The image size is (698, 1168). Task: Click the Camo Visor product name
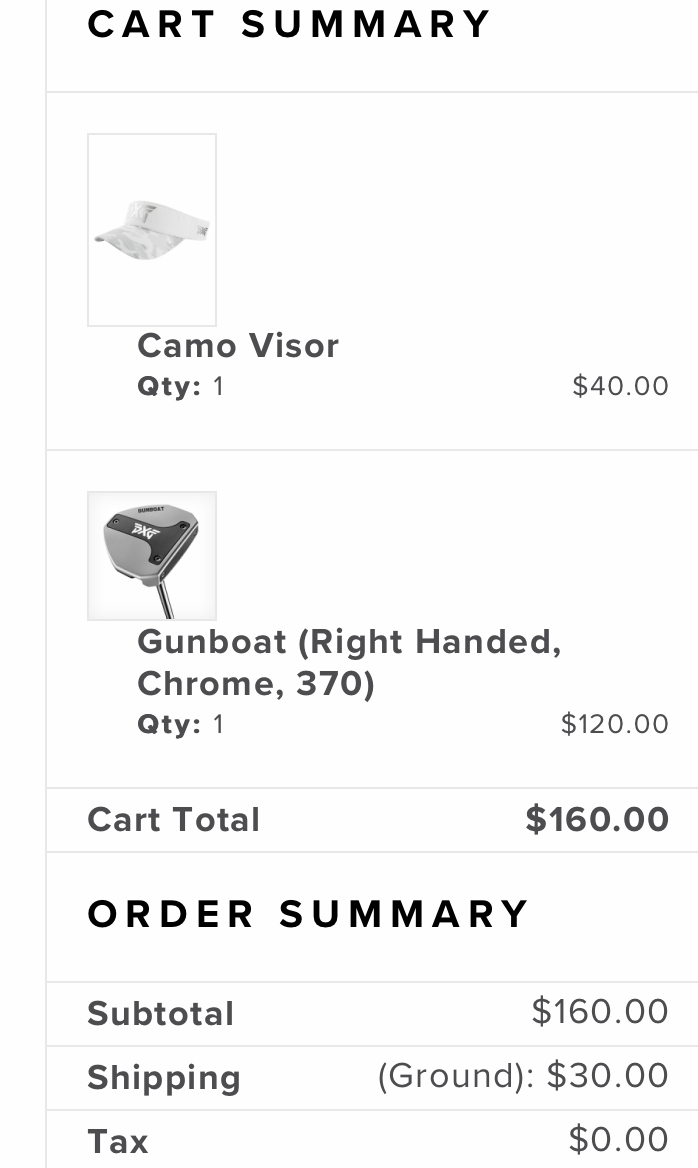(238, 346)
